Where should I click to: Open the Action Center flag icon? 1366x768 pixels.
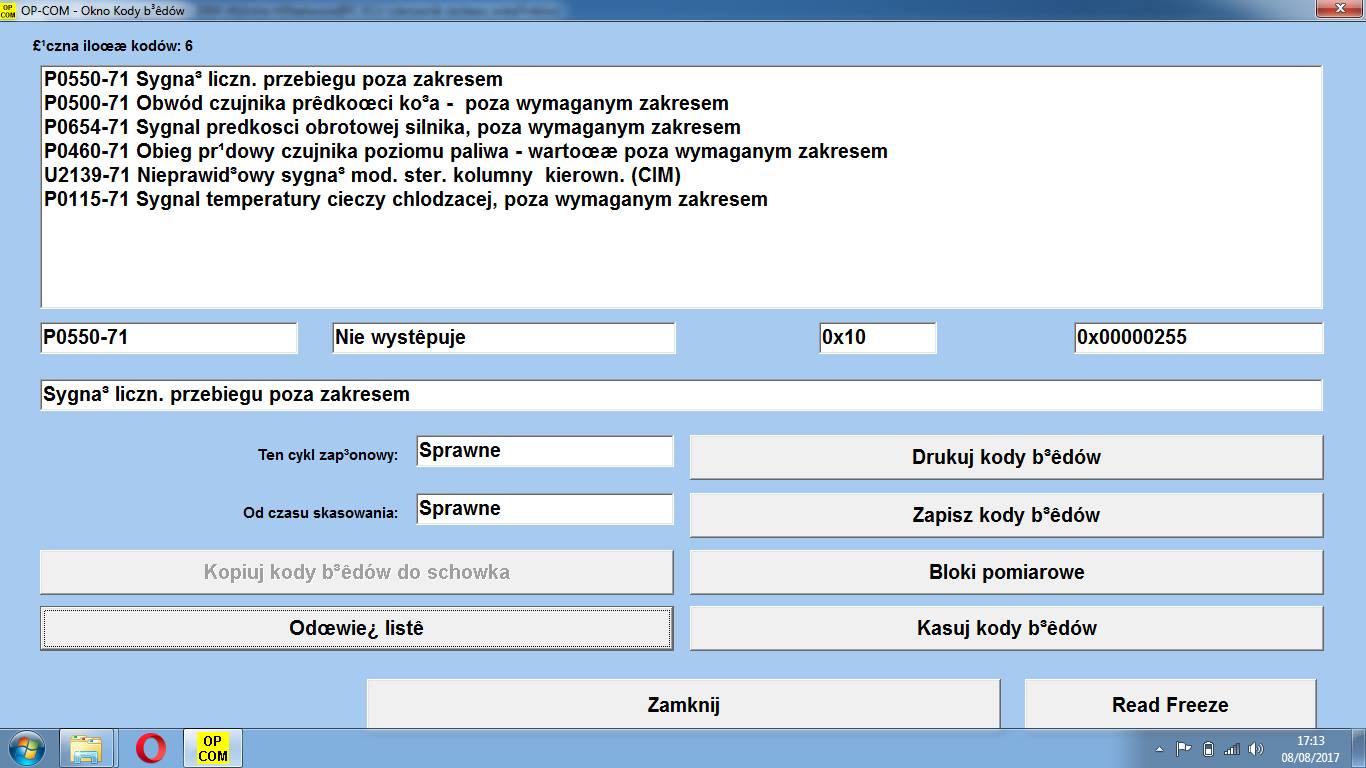point(1184,749)
